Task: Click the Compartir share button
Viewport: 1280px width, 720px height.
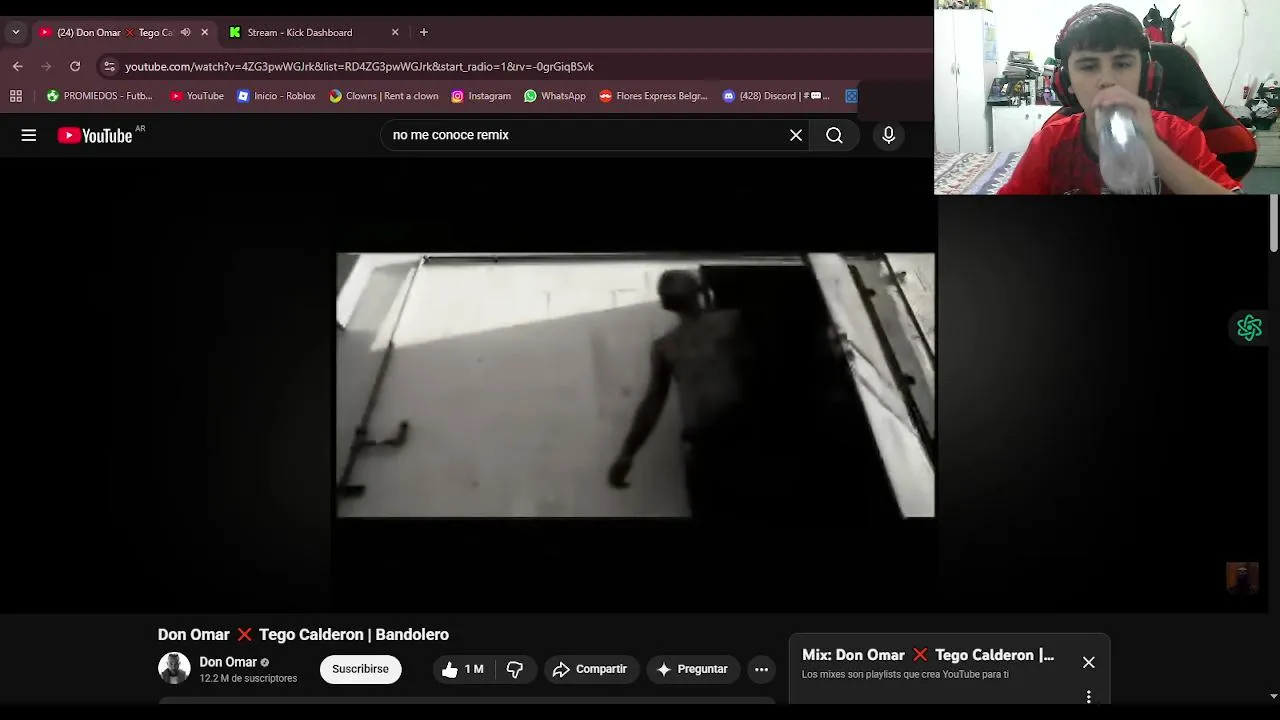Action: point(590,669)
